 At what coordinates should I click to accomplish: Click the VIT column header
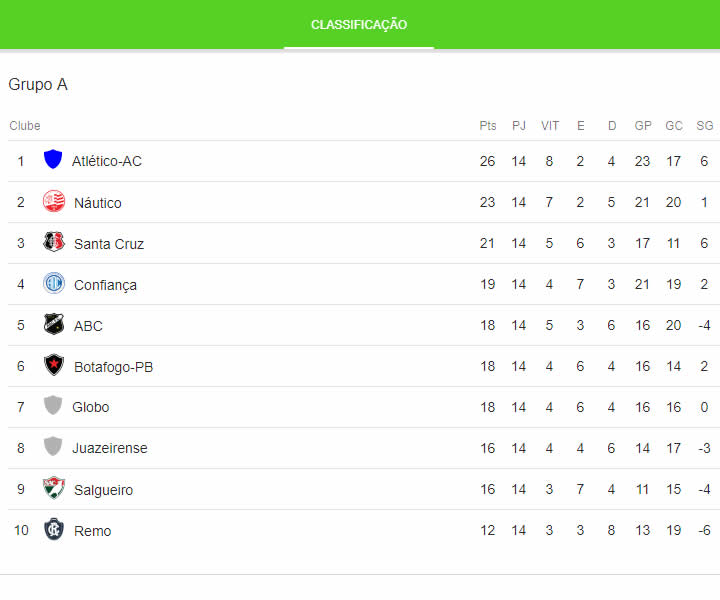(x=550, y=126)
